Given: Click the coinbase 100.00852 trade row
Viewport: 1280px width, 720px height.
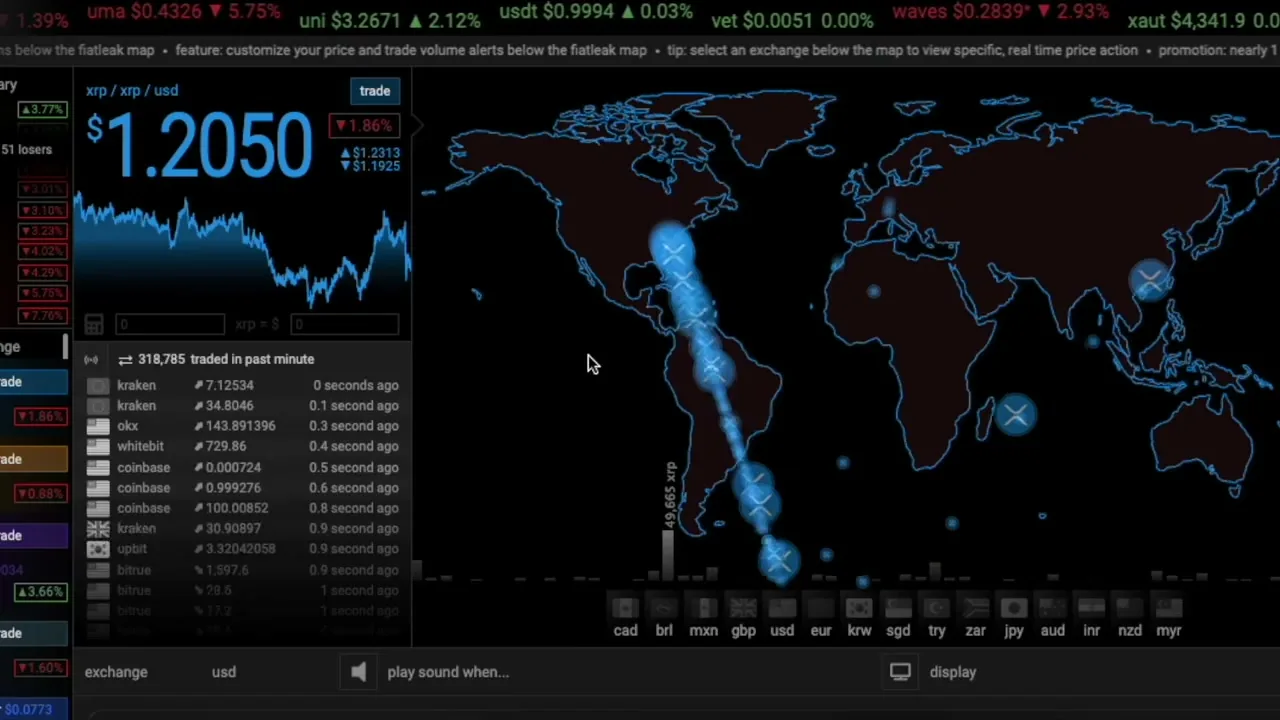Looking at the screenshot, I should click(x=243, y=508).
